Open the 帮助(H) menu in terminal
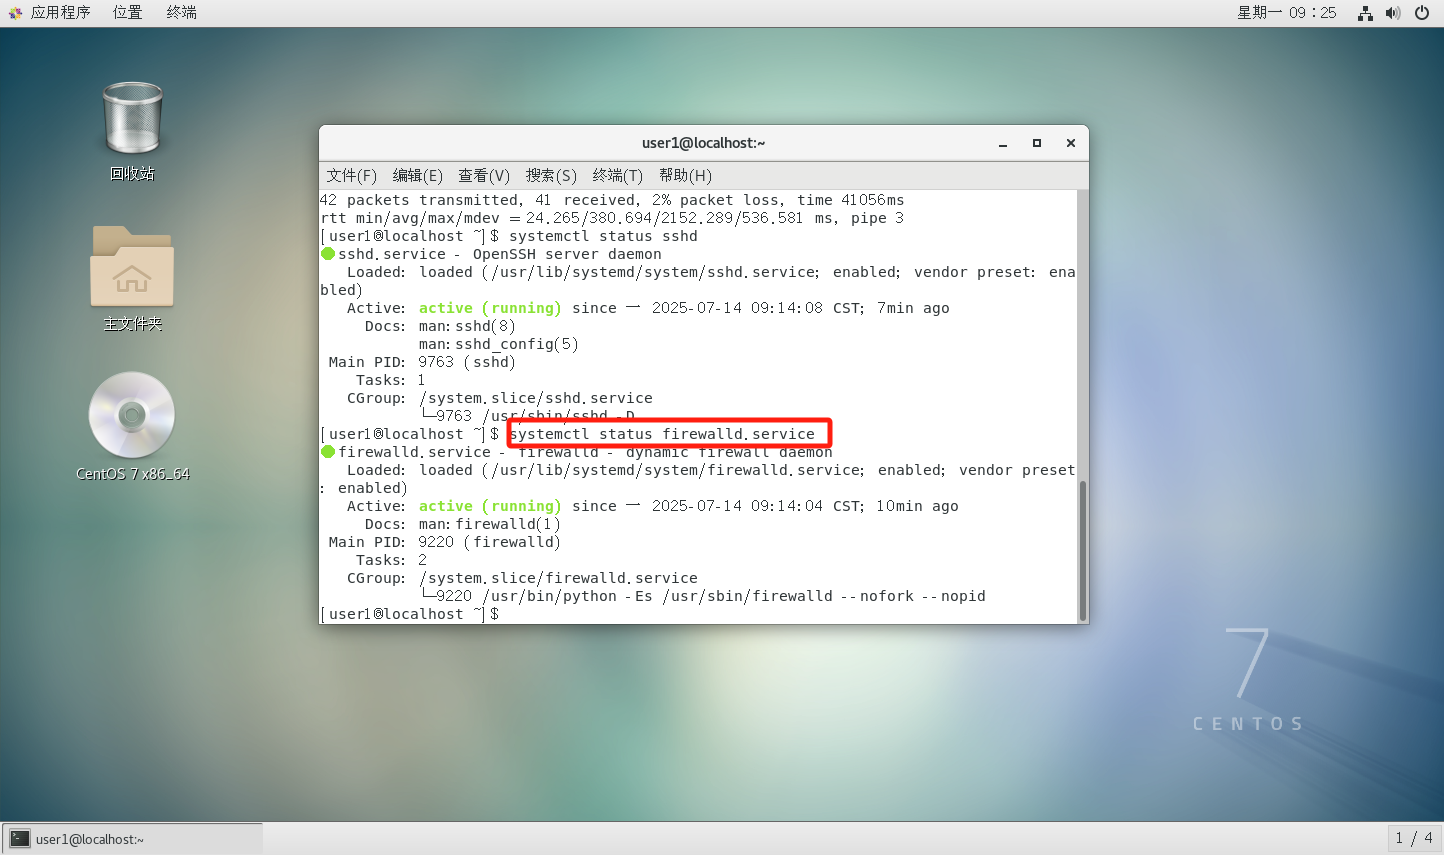1444x855 pixels. (684, 175)
